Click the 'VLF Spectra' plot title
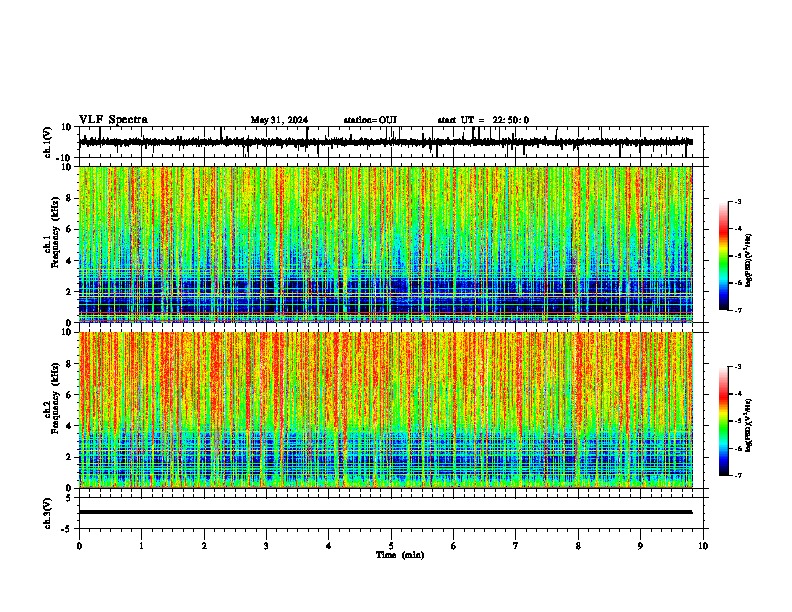Image resolution: width=792 pixels, height=612 pixels. [113, 120]
